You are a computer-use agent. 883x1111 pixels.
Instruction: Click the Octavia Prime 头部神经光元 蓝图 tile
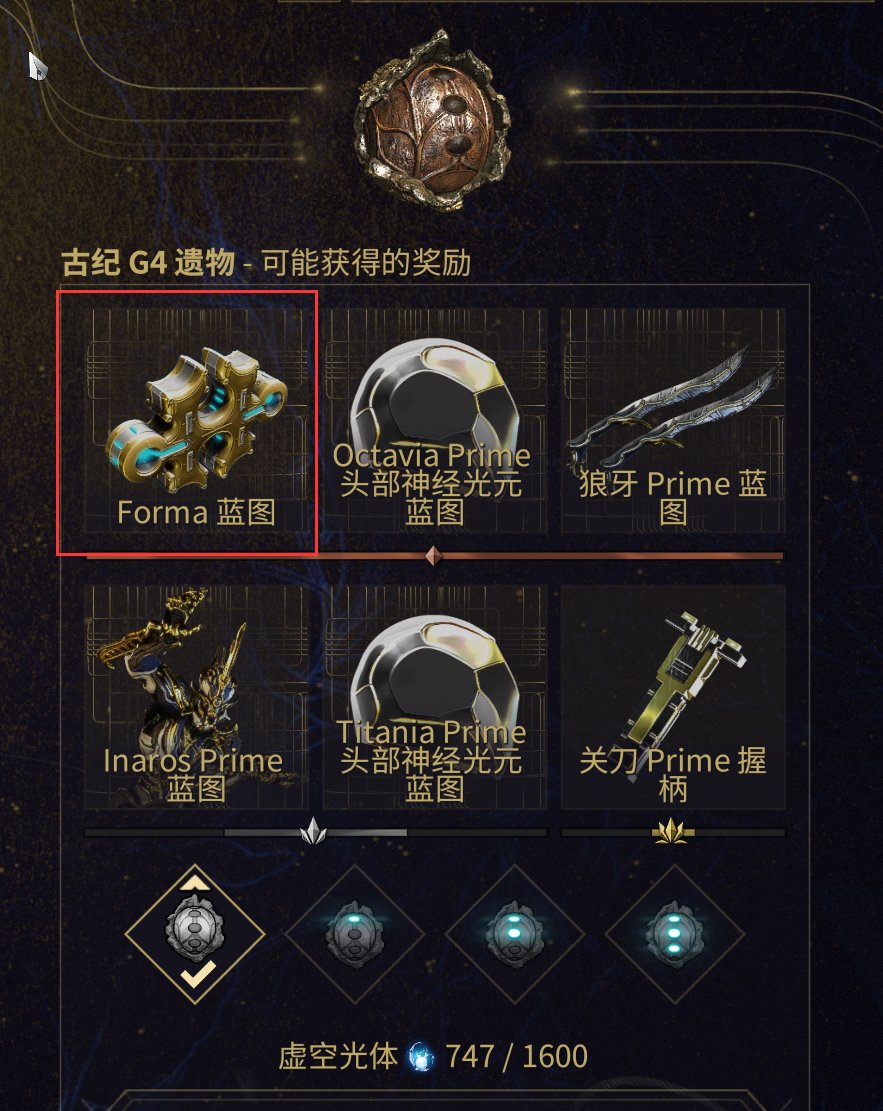(434, 420)
